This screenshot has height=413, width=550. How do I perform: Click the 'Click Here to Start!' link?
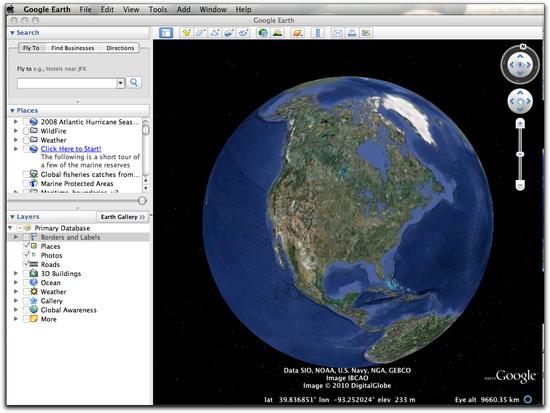(71, 149)
